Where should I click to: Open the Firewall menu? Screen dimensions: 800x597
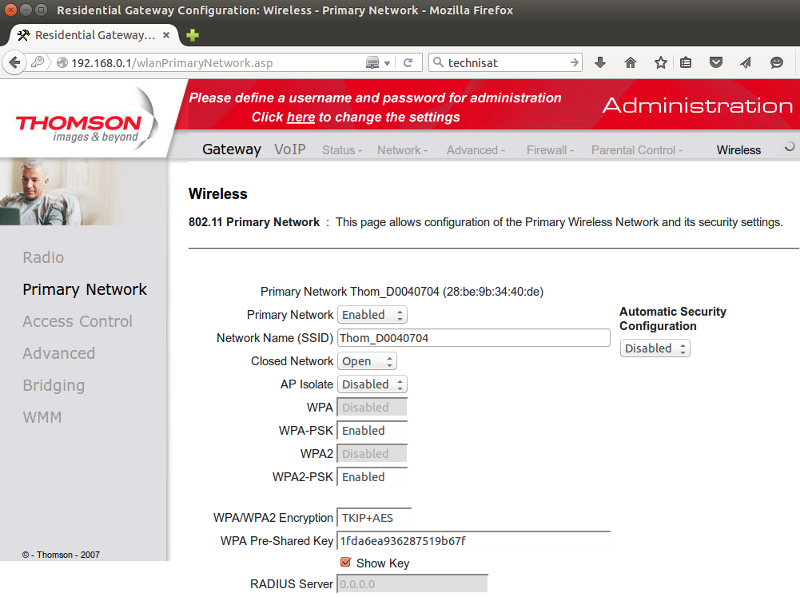click(x=549, y=150)
